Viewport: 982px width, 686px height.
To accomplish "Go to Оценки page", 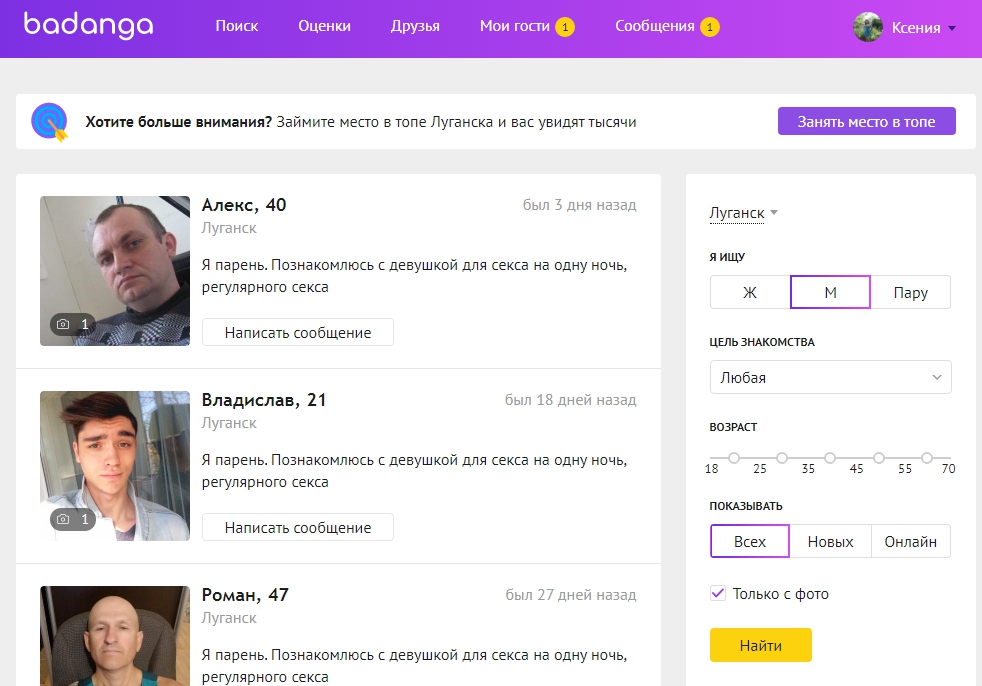I will [x=324, y=26].
